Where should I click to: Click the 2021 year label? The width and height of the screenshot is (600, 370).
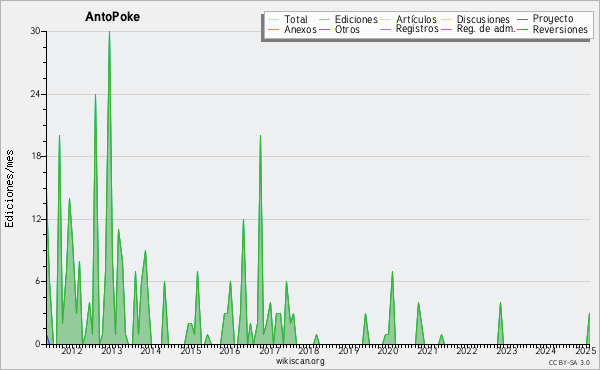point(427,351)
